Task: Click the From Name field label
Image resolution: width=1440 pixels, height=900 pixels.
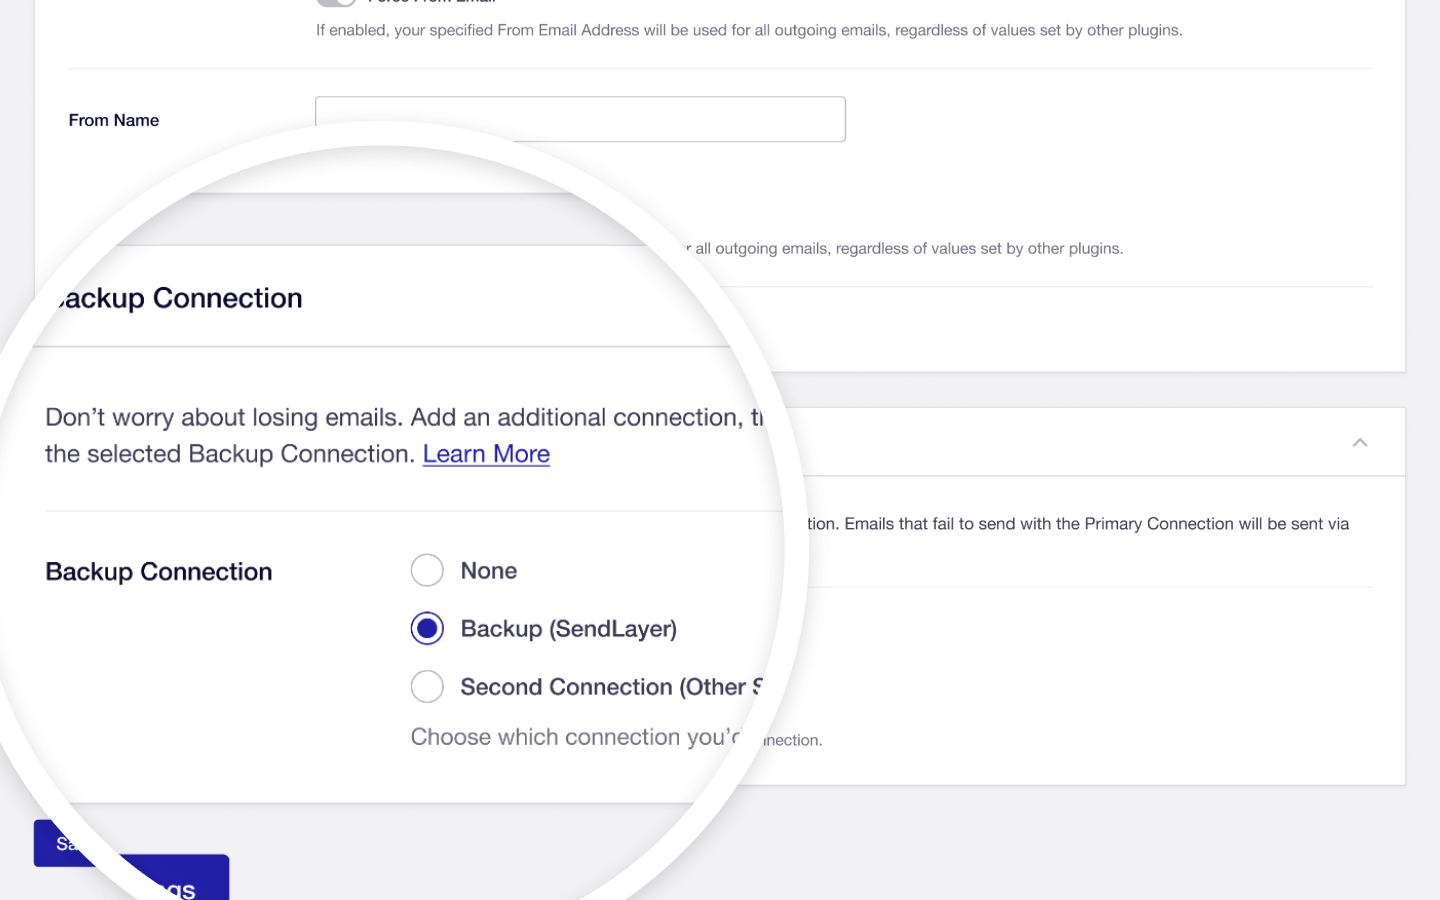Action: point(114,120)
